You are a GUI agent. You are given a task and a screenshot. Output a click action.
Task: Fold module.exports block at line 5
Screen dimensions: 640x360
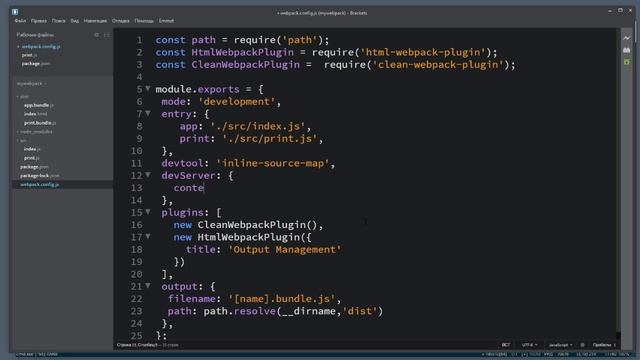pyautogui.click(x=148, y=89)
